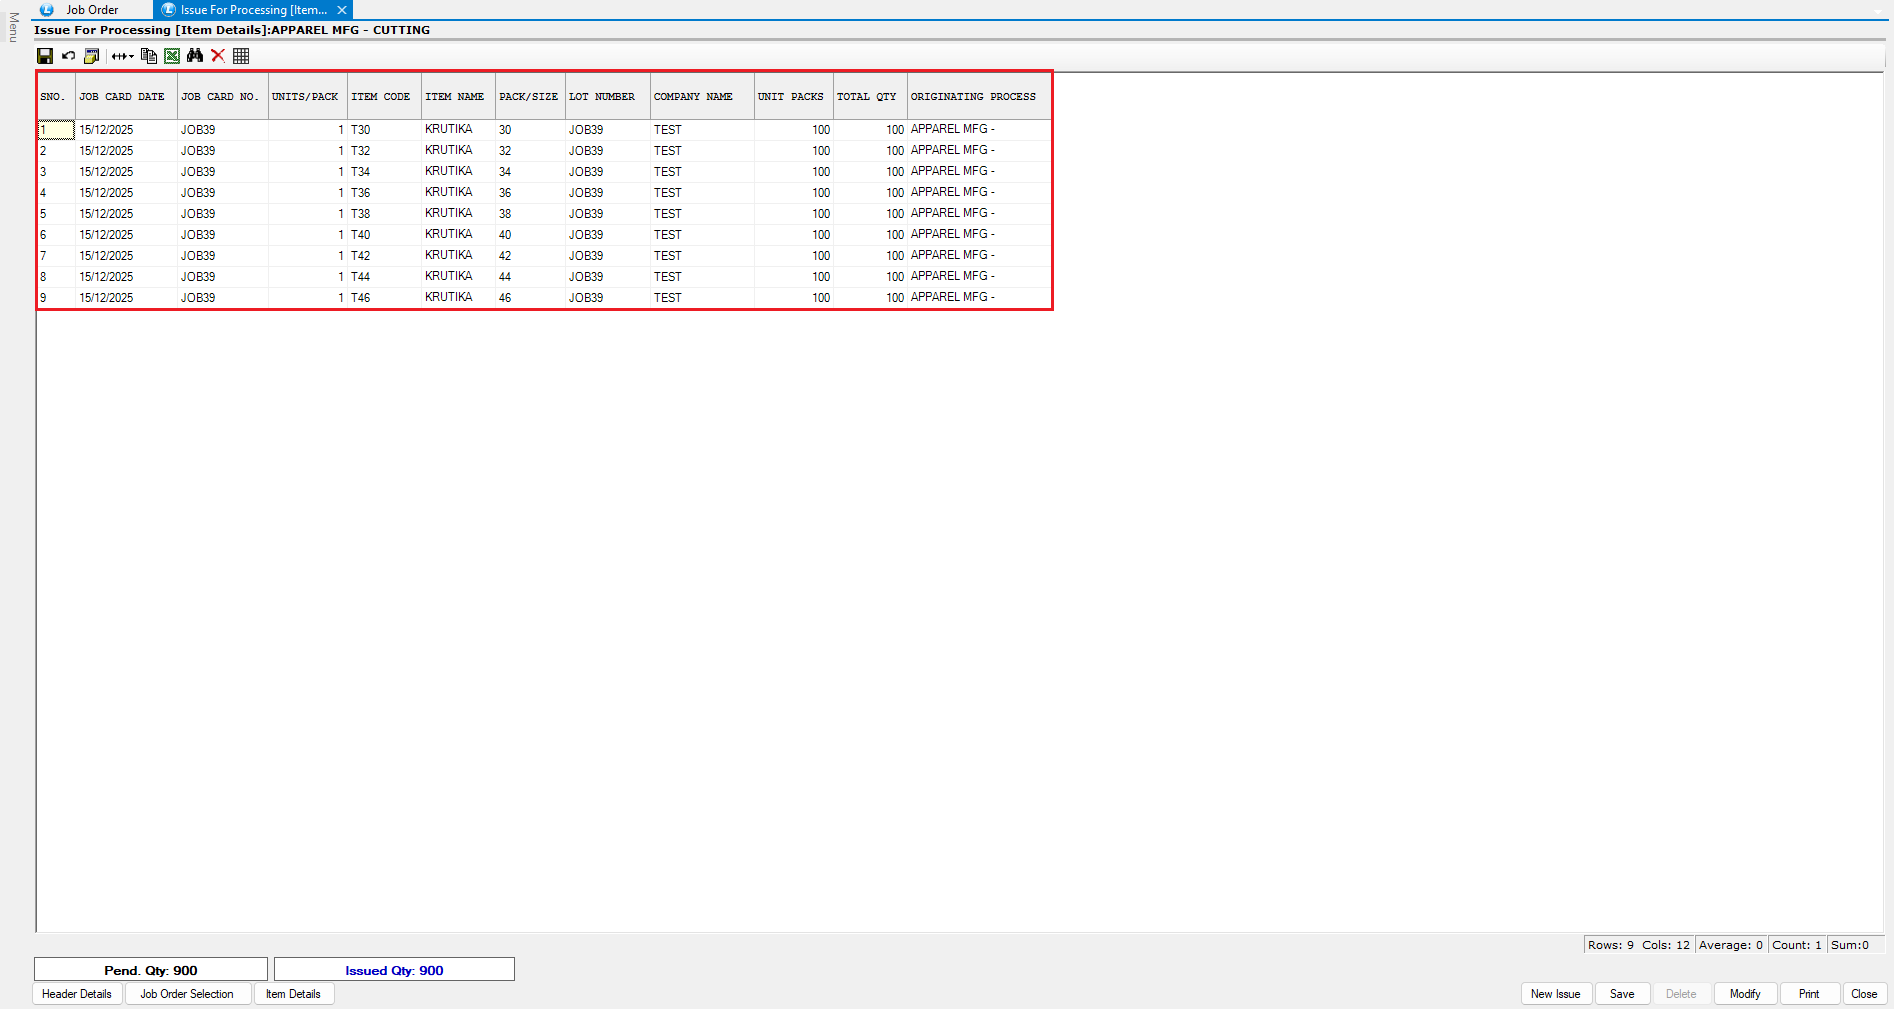Screen dimensions: 1894x1009
Task: Click the copy icon in toolbar
Action: [x=149, y=56]
